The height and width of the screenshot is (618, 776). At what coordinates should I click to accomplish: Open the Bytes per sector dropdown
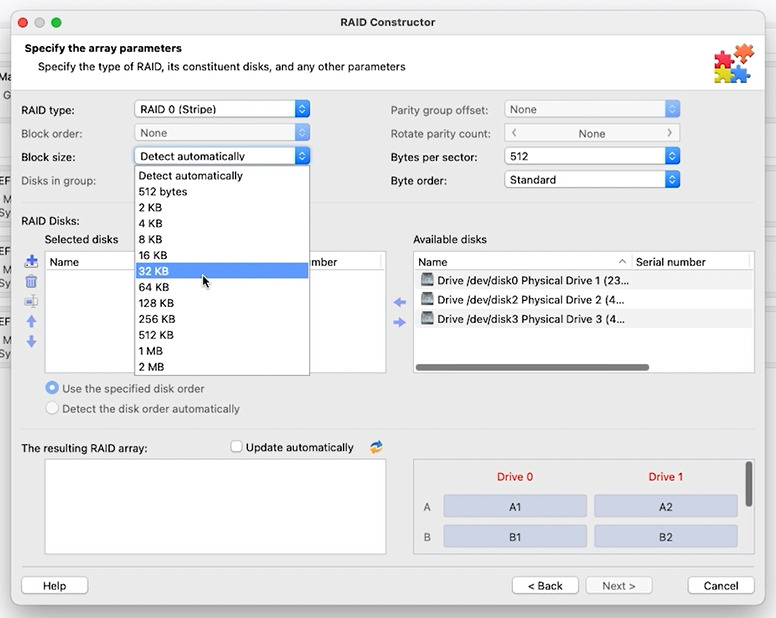click(x=592, y=156)
